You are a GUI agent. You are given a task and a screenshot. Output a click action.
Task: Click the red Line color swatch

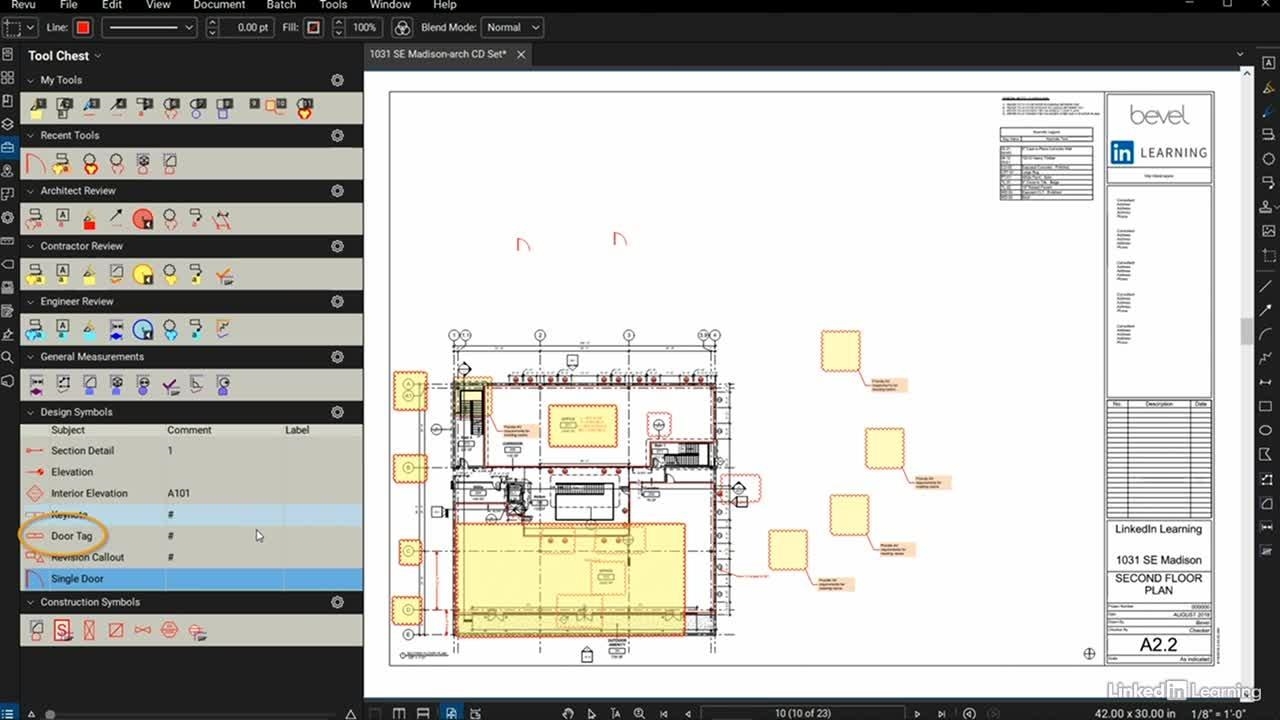point(83,28)
